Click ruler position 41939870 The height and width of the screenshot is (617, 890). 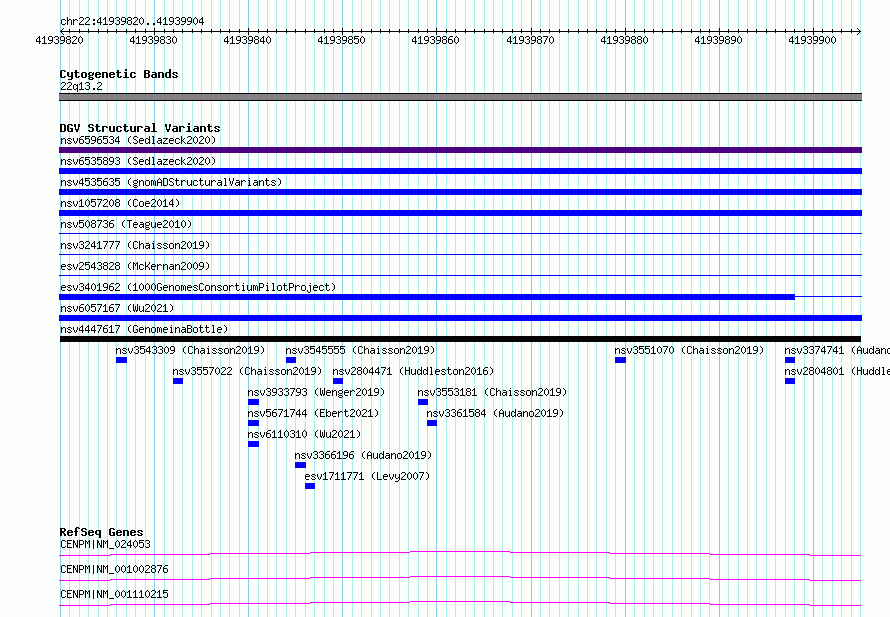click(x=530, y=40)
